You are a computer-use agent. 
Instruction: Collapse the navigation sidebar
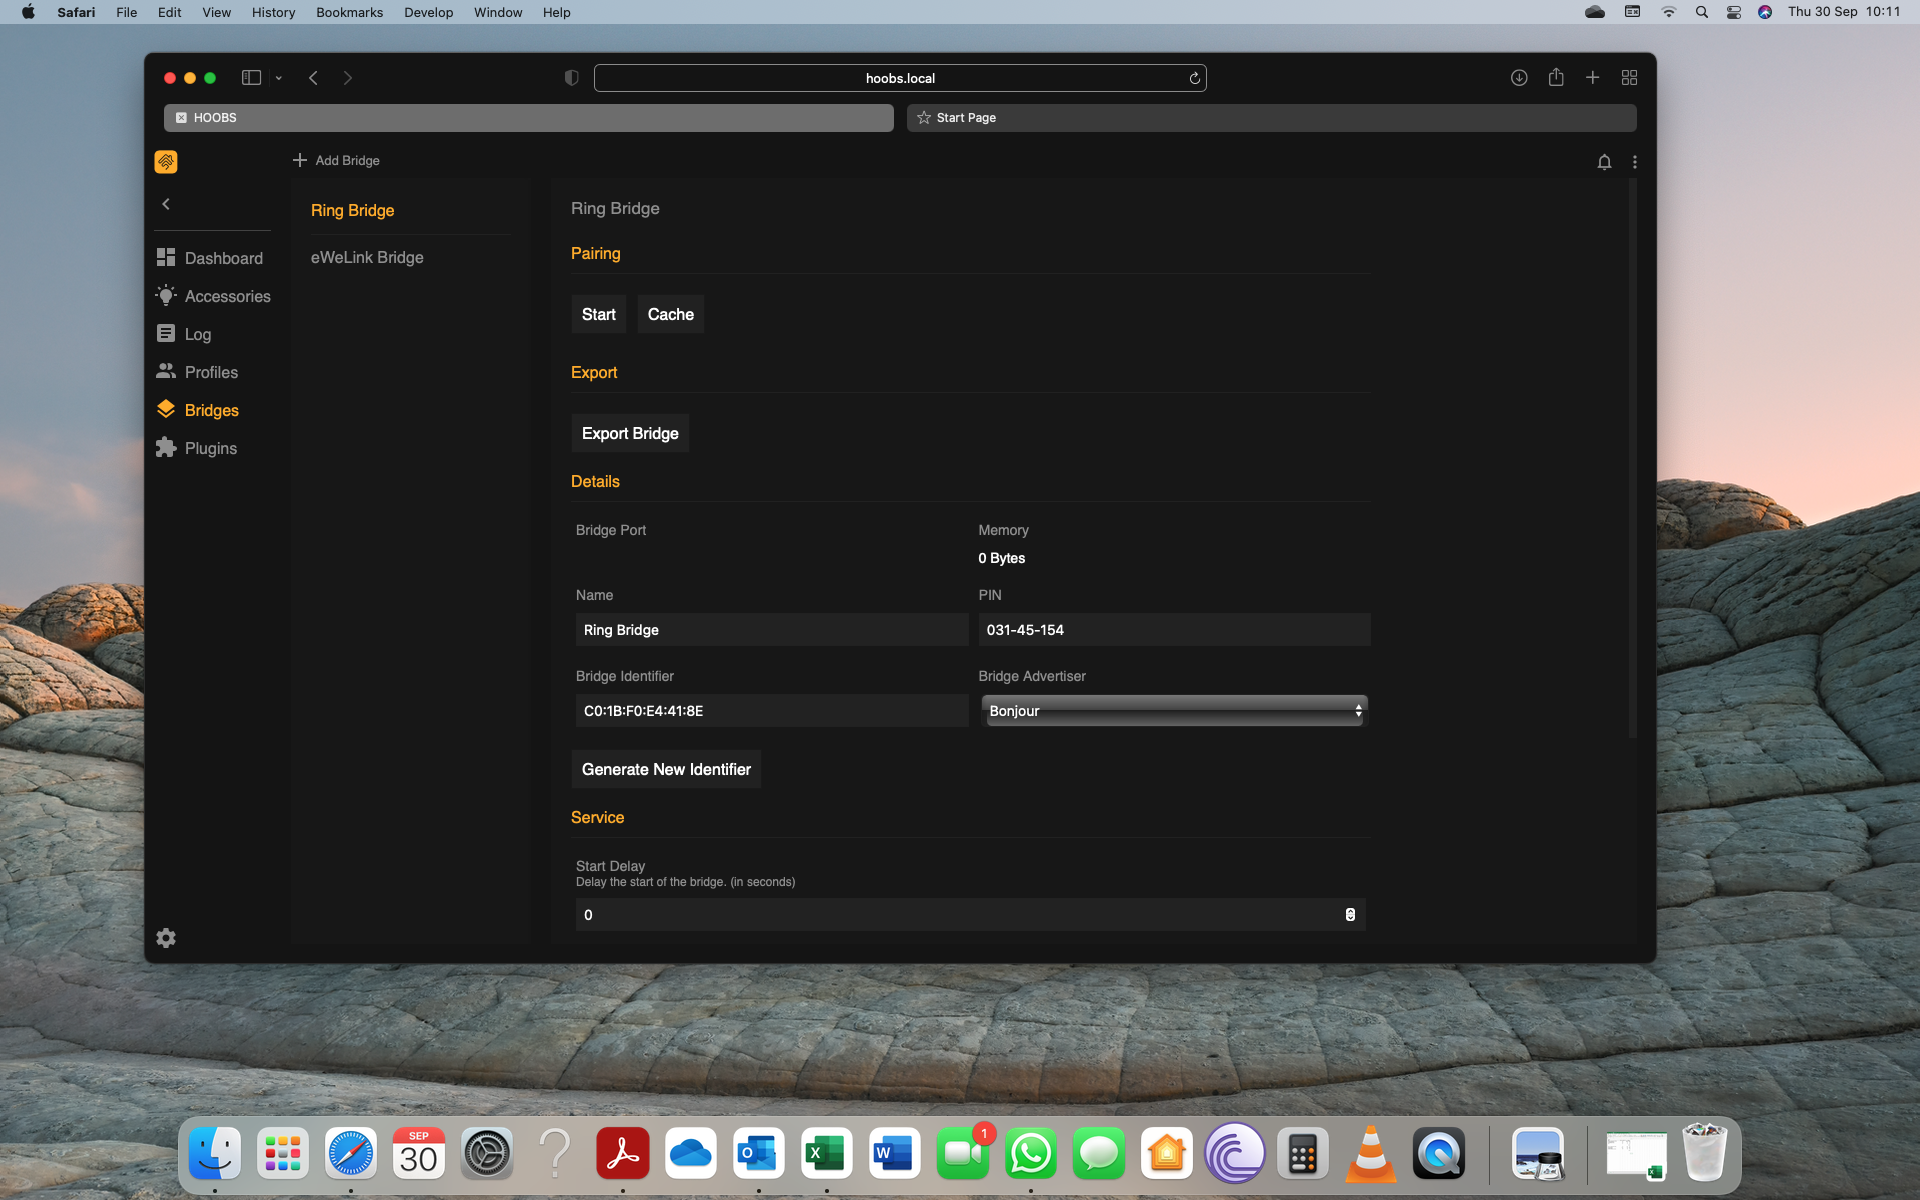[x=166, y=204]
